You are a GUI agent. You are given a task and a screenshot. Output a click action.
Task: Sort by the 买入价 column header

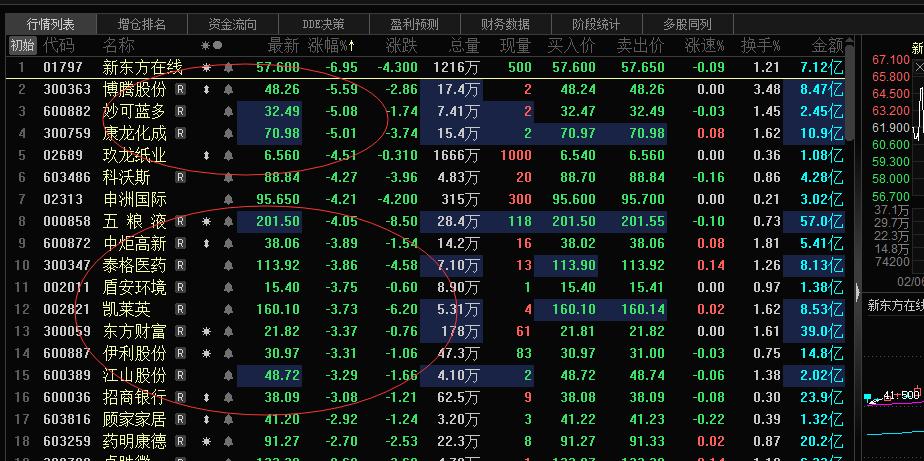[571, 45]
